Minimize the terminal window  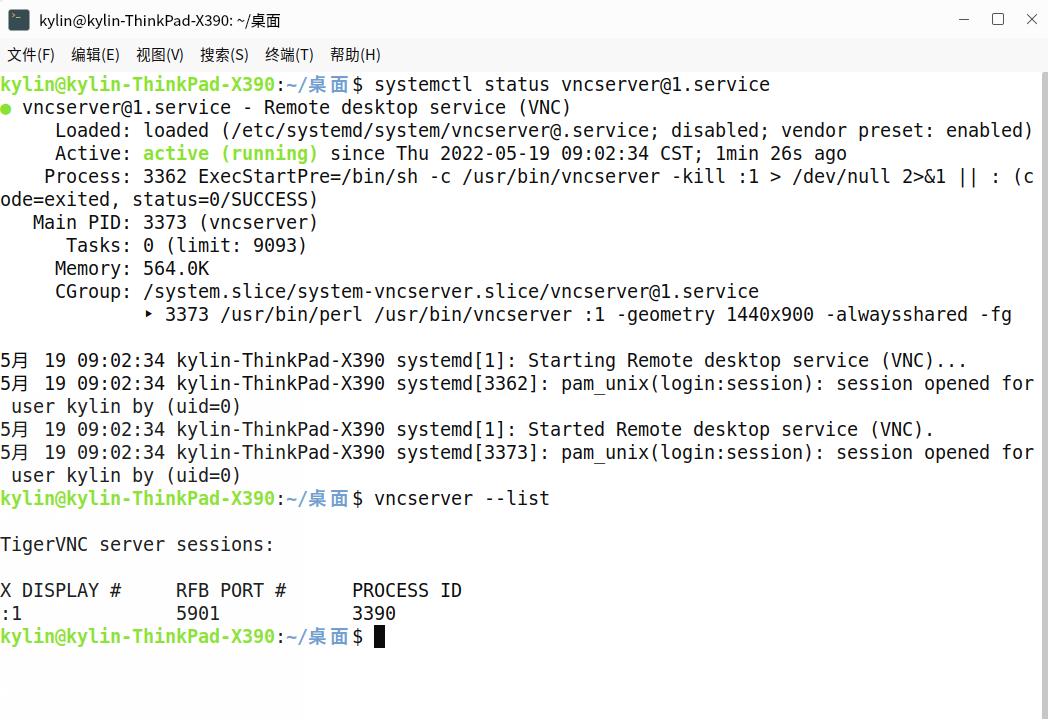click(x=964, y=19)
